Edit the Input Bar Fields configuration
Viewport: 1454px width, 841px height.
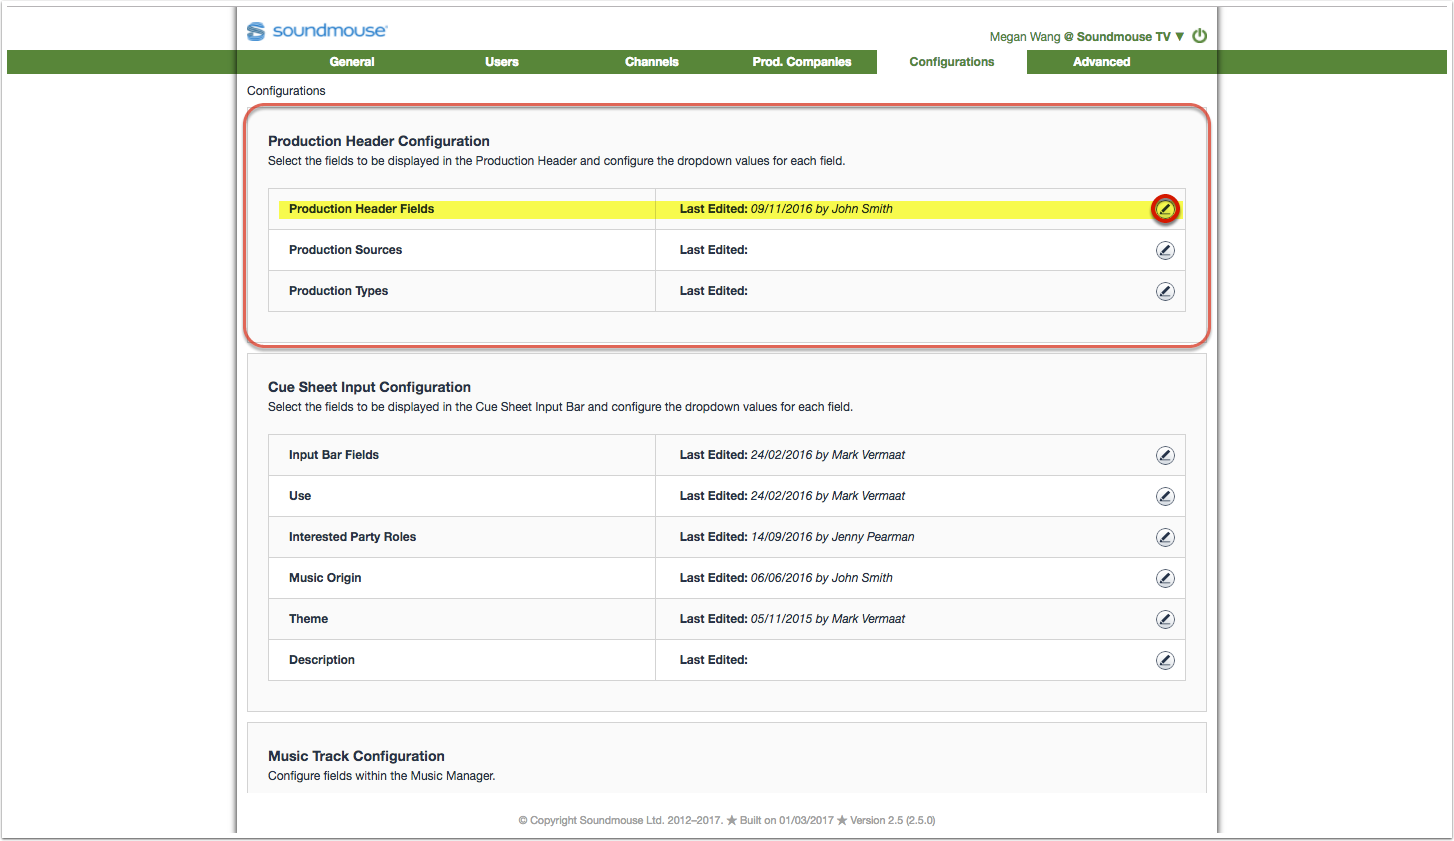pos(1165,455)
